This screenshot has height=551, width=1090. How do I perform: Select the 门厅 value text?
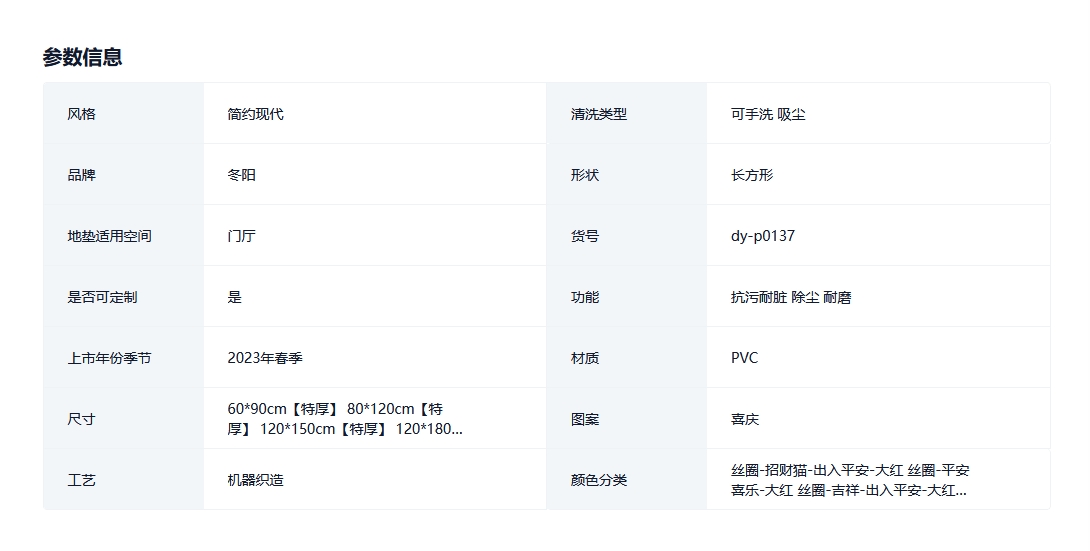[241, 236]
